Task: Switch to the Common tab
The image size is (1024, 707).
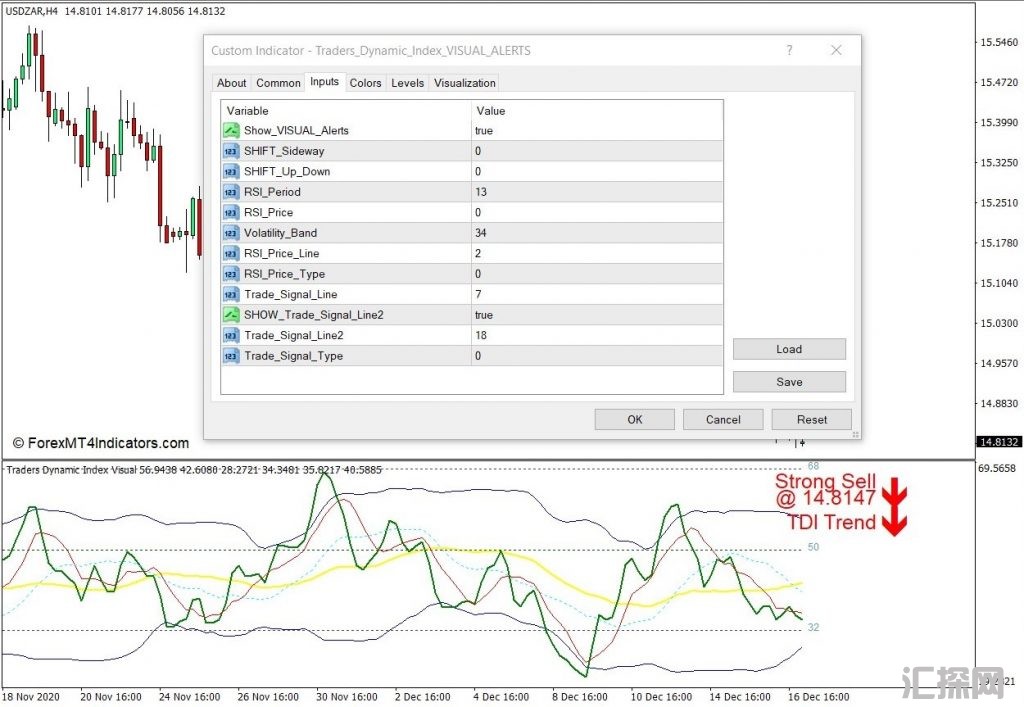Action: (x=278, y=83)
